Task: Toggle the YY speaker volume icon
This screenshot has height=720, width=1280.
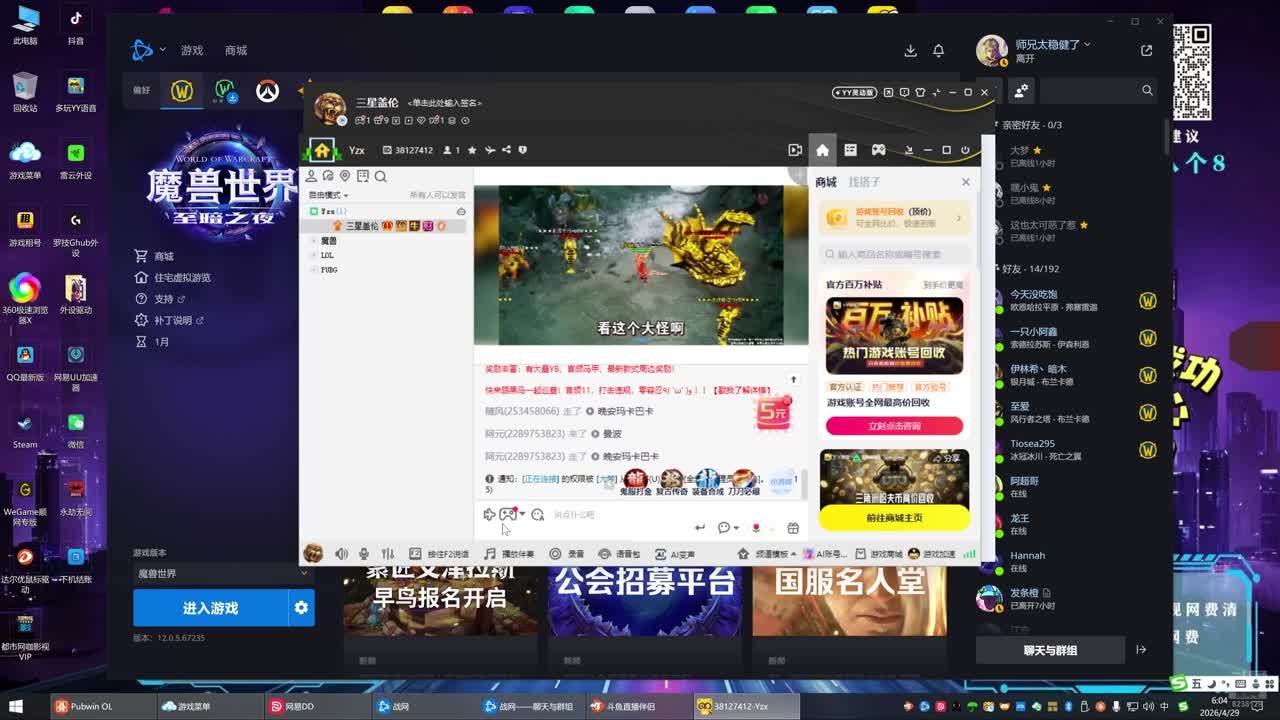Action: click(x=341, y=554)
